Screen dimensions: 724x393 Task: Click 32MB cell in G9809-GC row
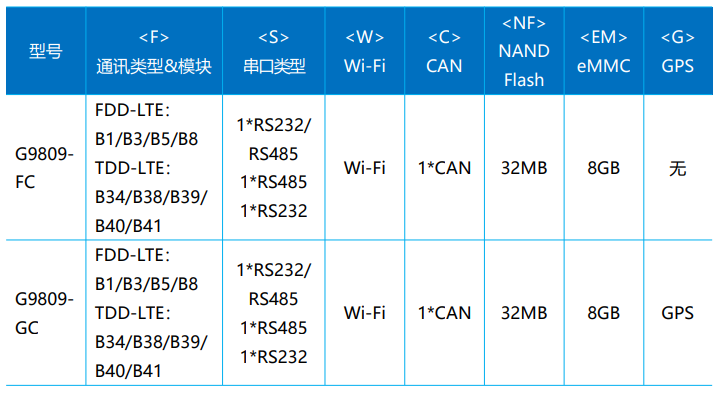(524, 313)
